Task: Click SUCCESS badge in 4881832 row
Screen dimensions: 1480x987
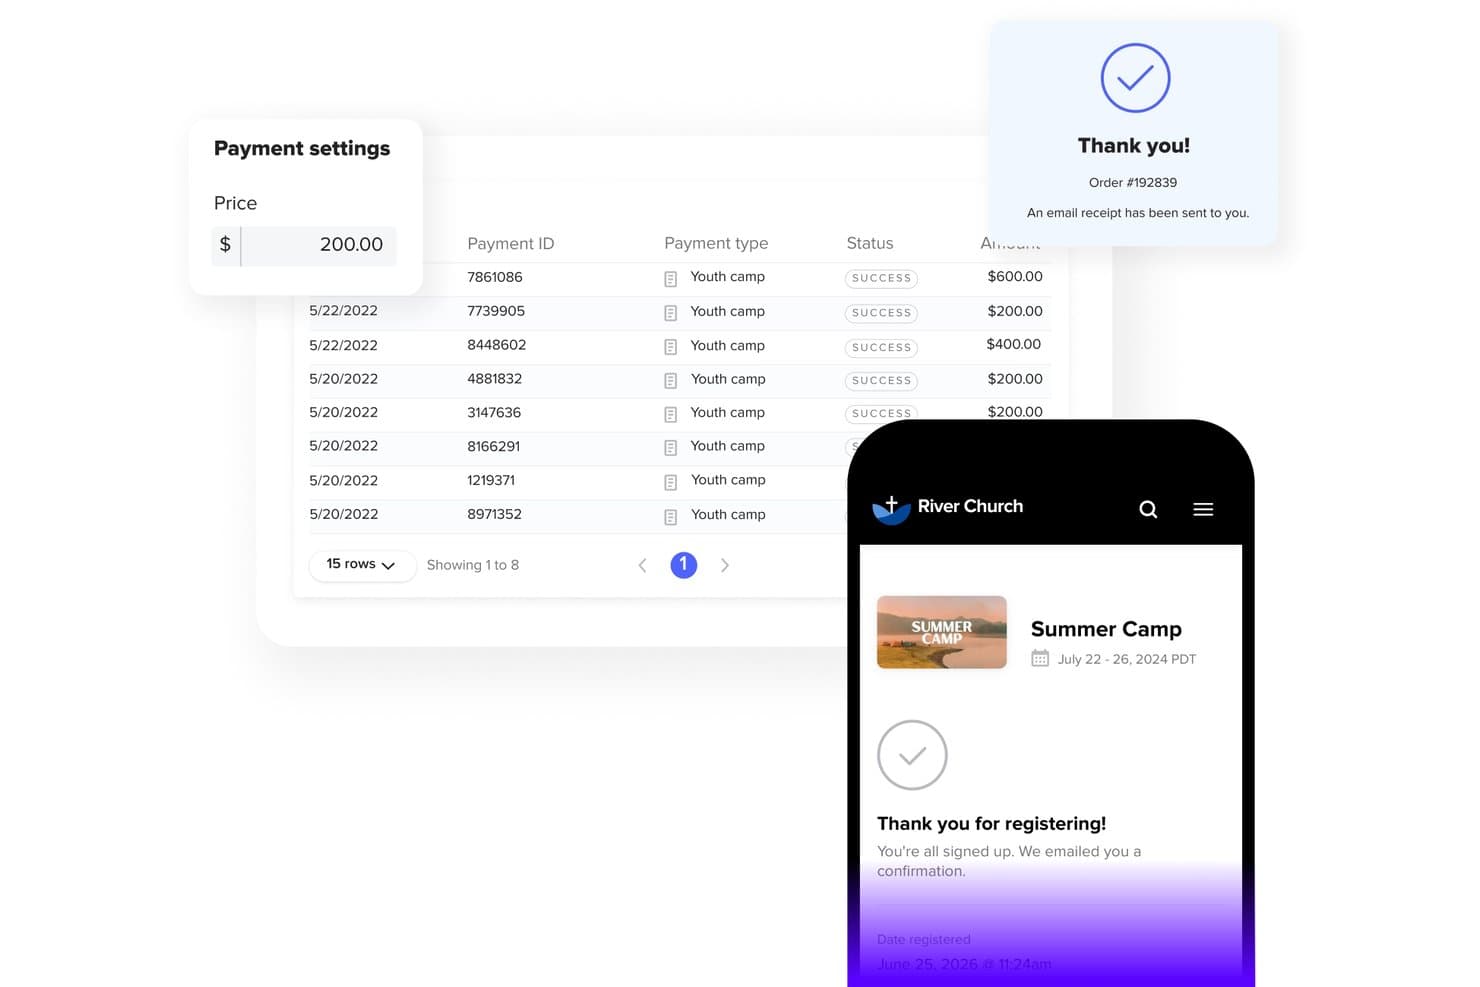Action: [x=881, y=380]
